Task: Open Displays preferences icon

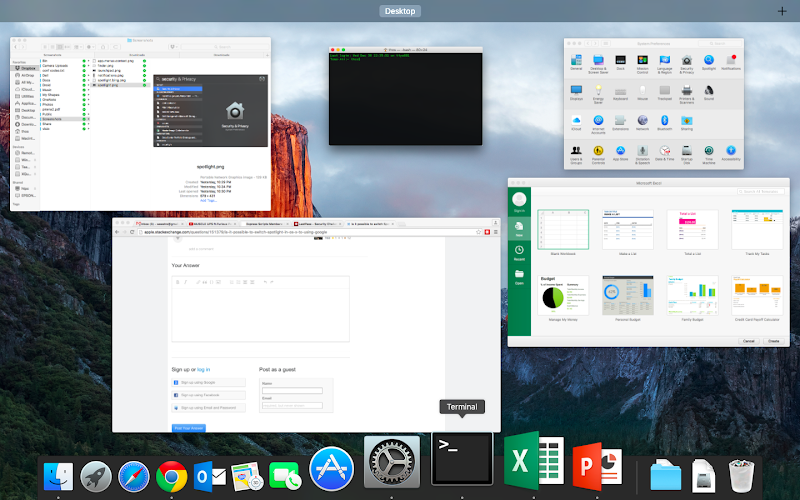Action: point(576,93)
